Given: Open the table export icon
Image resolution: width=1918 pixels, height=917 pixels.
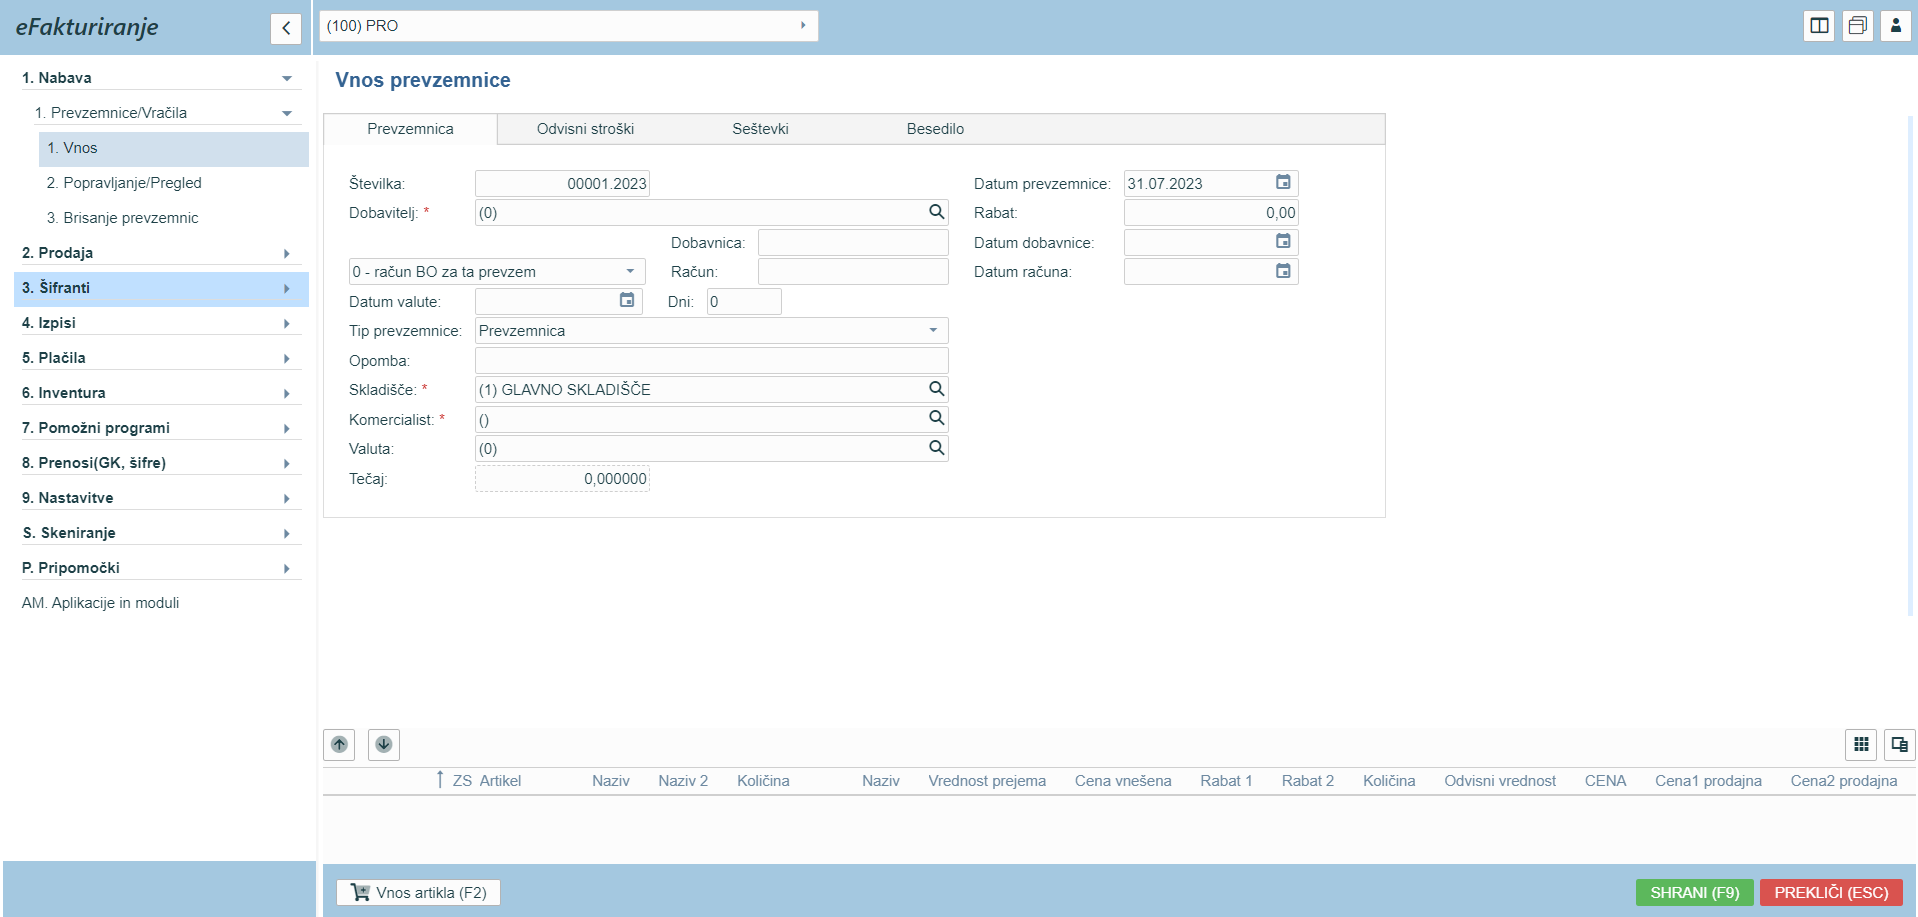Looking at the screenshot, I should pyautogui.click(x=1900, y=744).
